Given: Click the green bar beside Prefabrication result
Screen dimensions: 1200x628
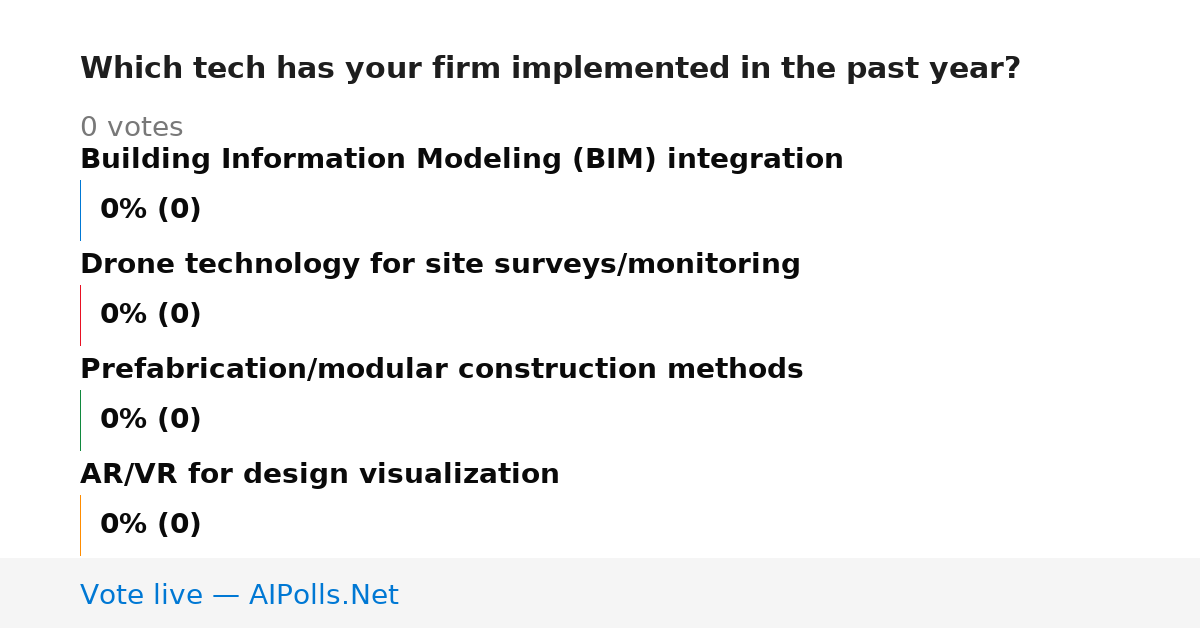Looking at the screenshot, I should click(x=80, y=420).
